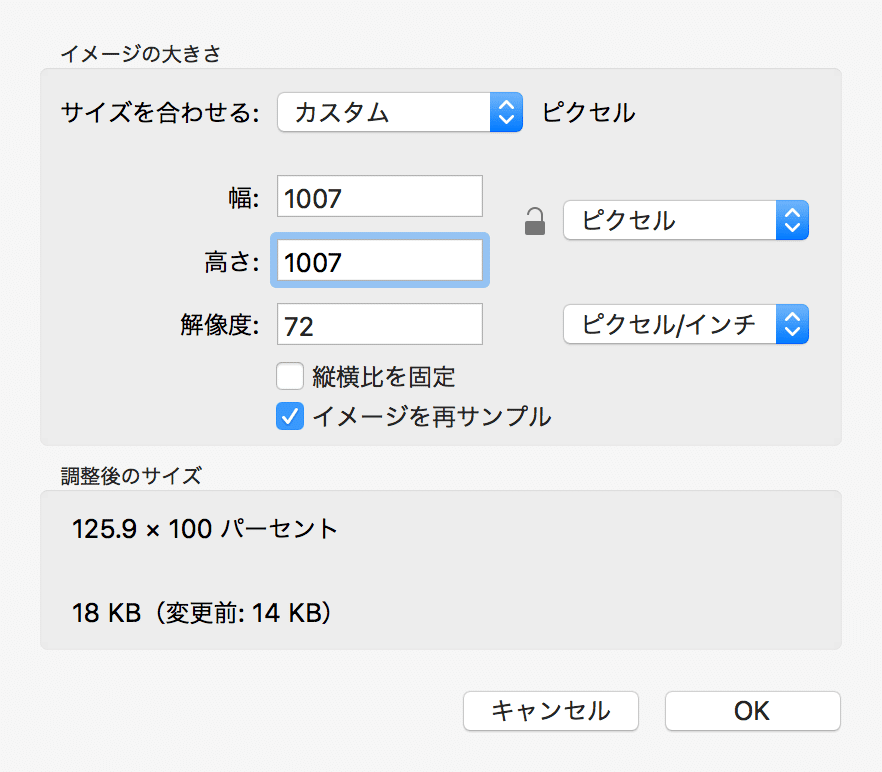Open the ピクセル unit dropdown

click(x=686, y=220)
